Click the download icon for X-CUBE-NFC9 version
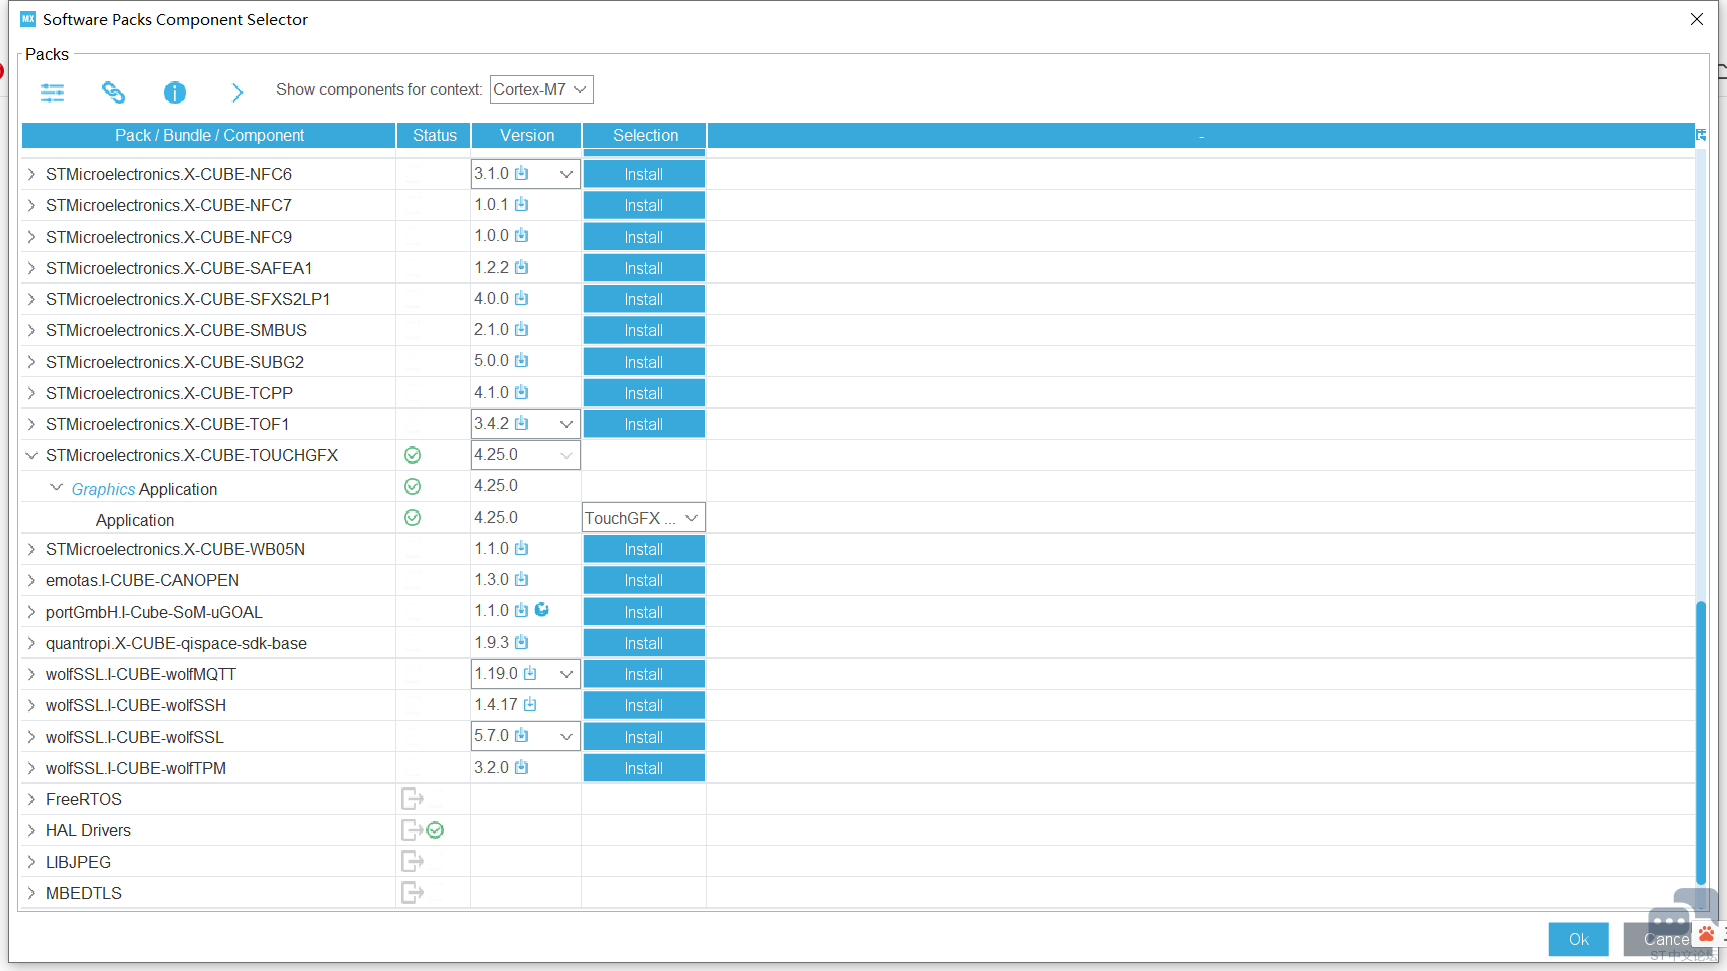 tap(522, 236)
